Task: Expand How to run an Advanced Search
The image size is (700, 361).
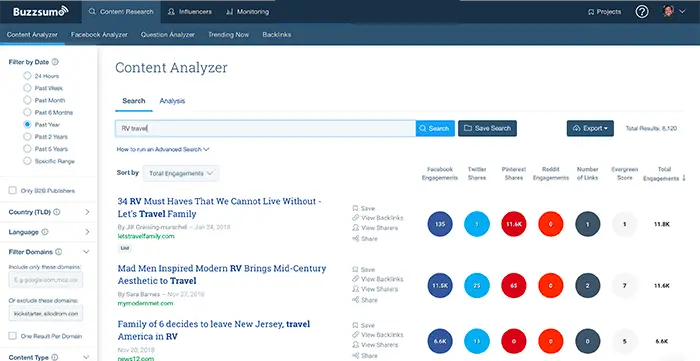Action: pos(163,149)
